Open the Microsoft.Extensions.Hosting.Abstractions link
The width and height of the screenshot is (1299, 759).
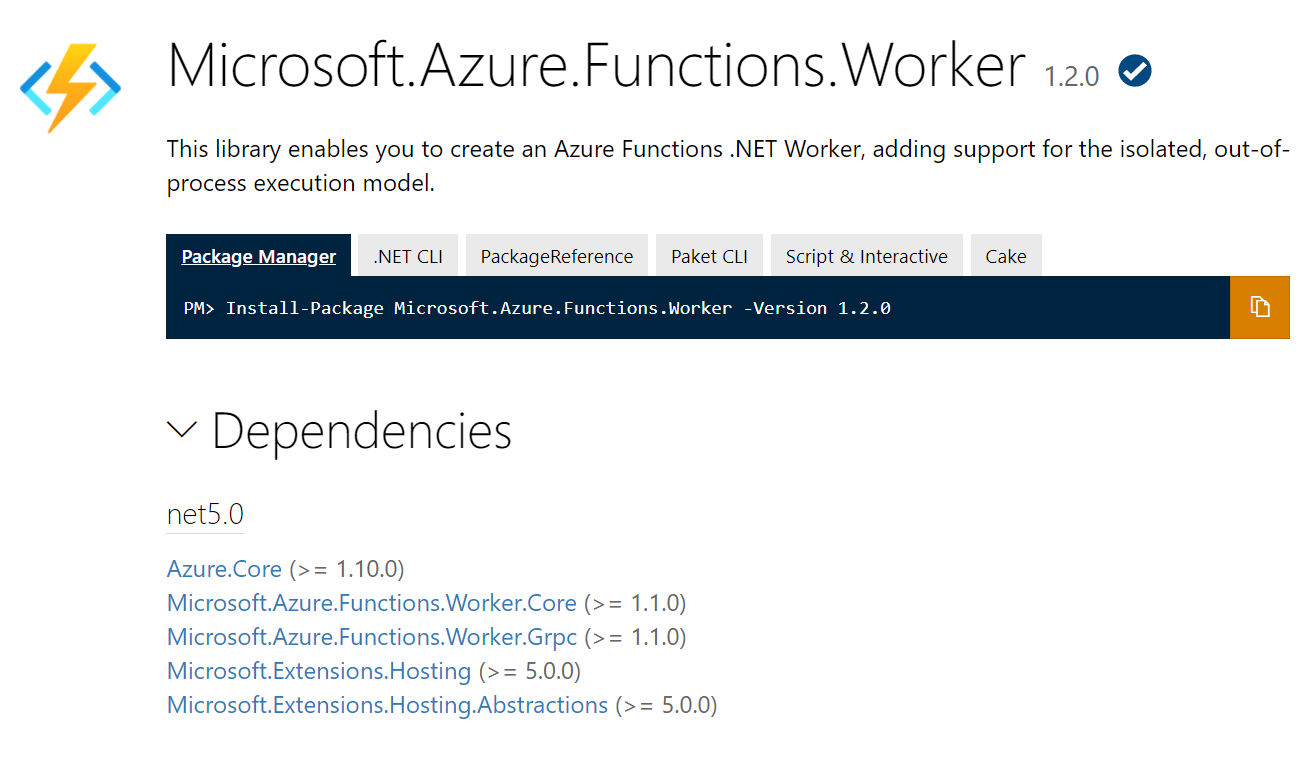click(x=387, y=705)
